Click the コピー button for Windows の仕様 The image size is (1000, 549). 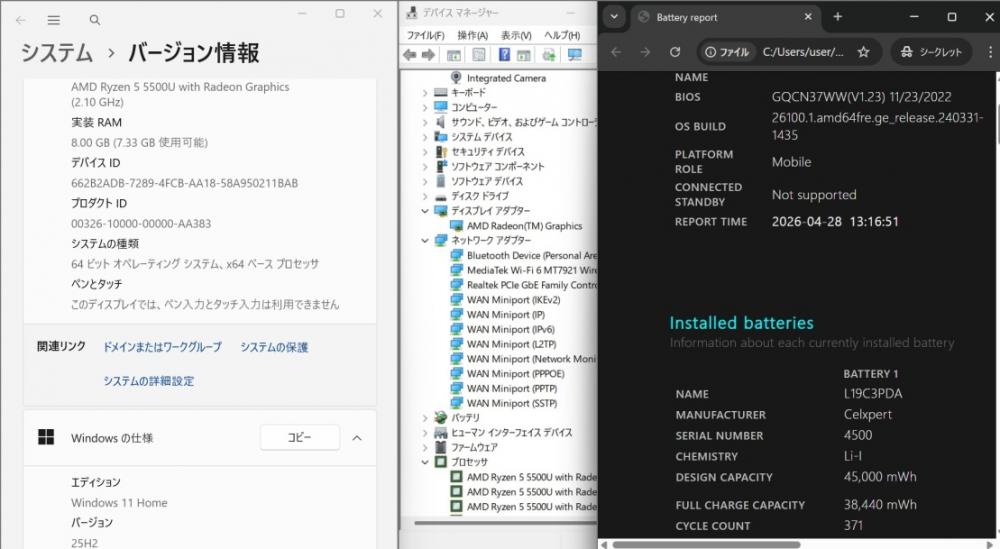tap(300, 437)
